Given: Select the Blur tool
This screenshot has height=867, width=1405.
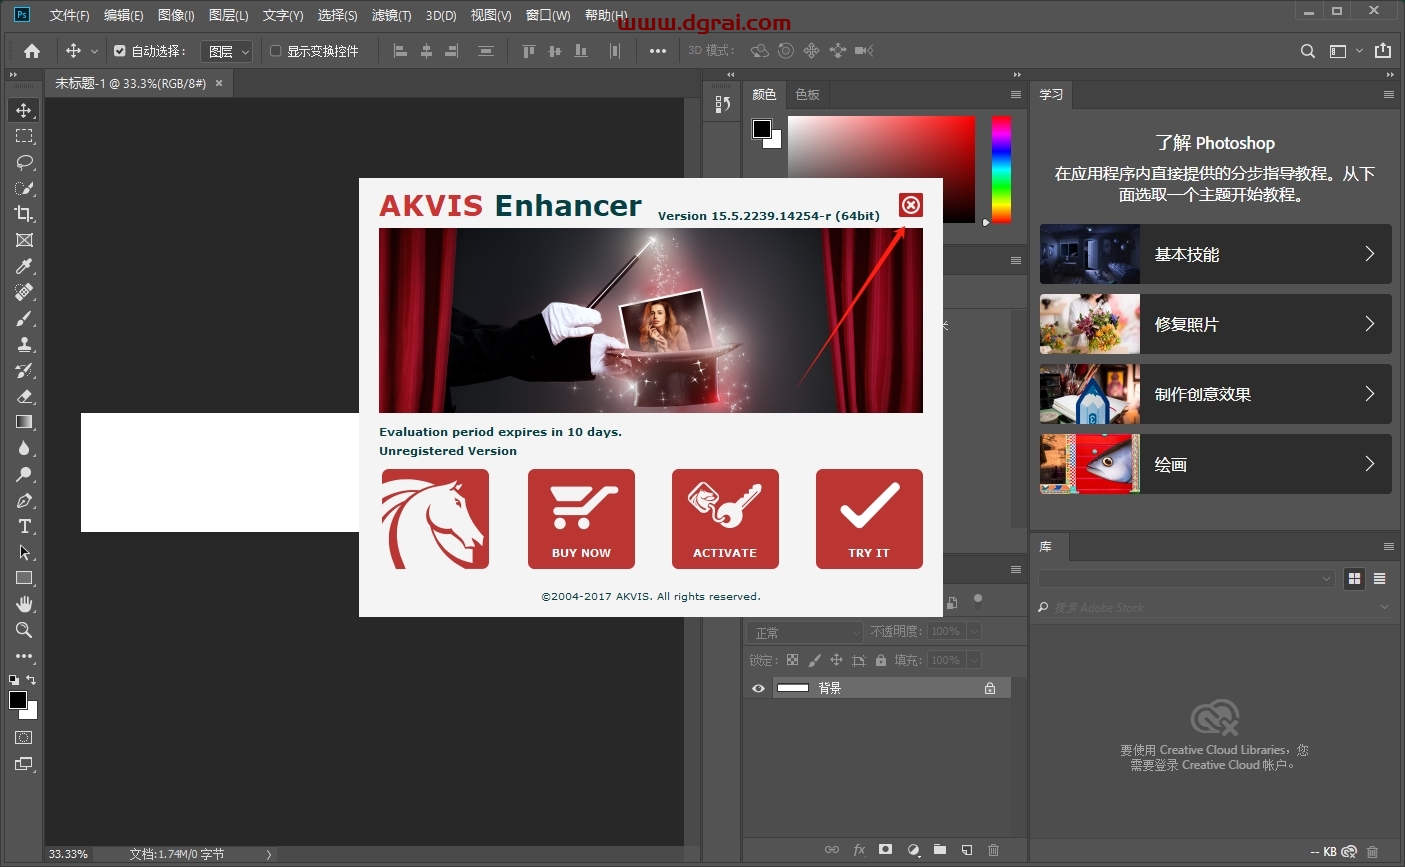Looking at the screenshot, I should [24, 448].
